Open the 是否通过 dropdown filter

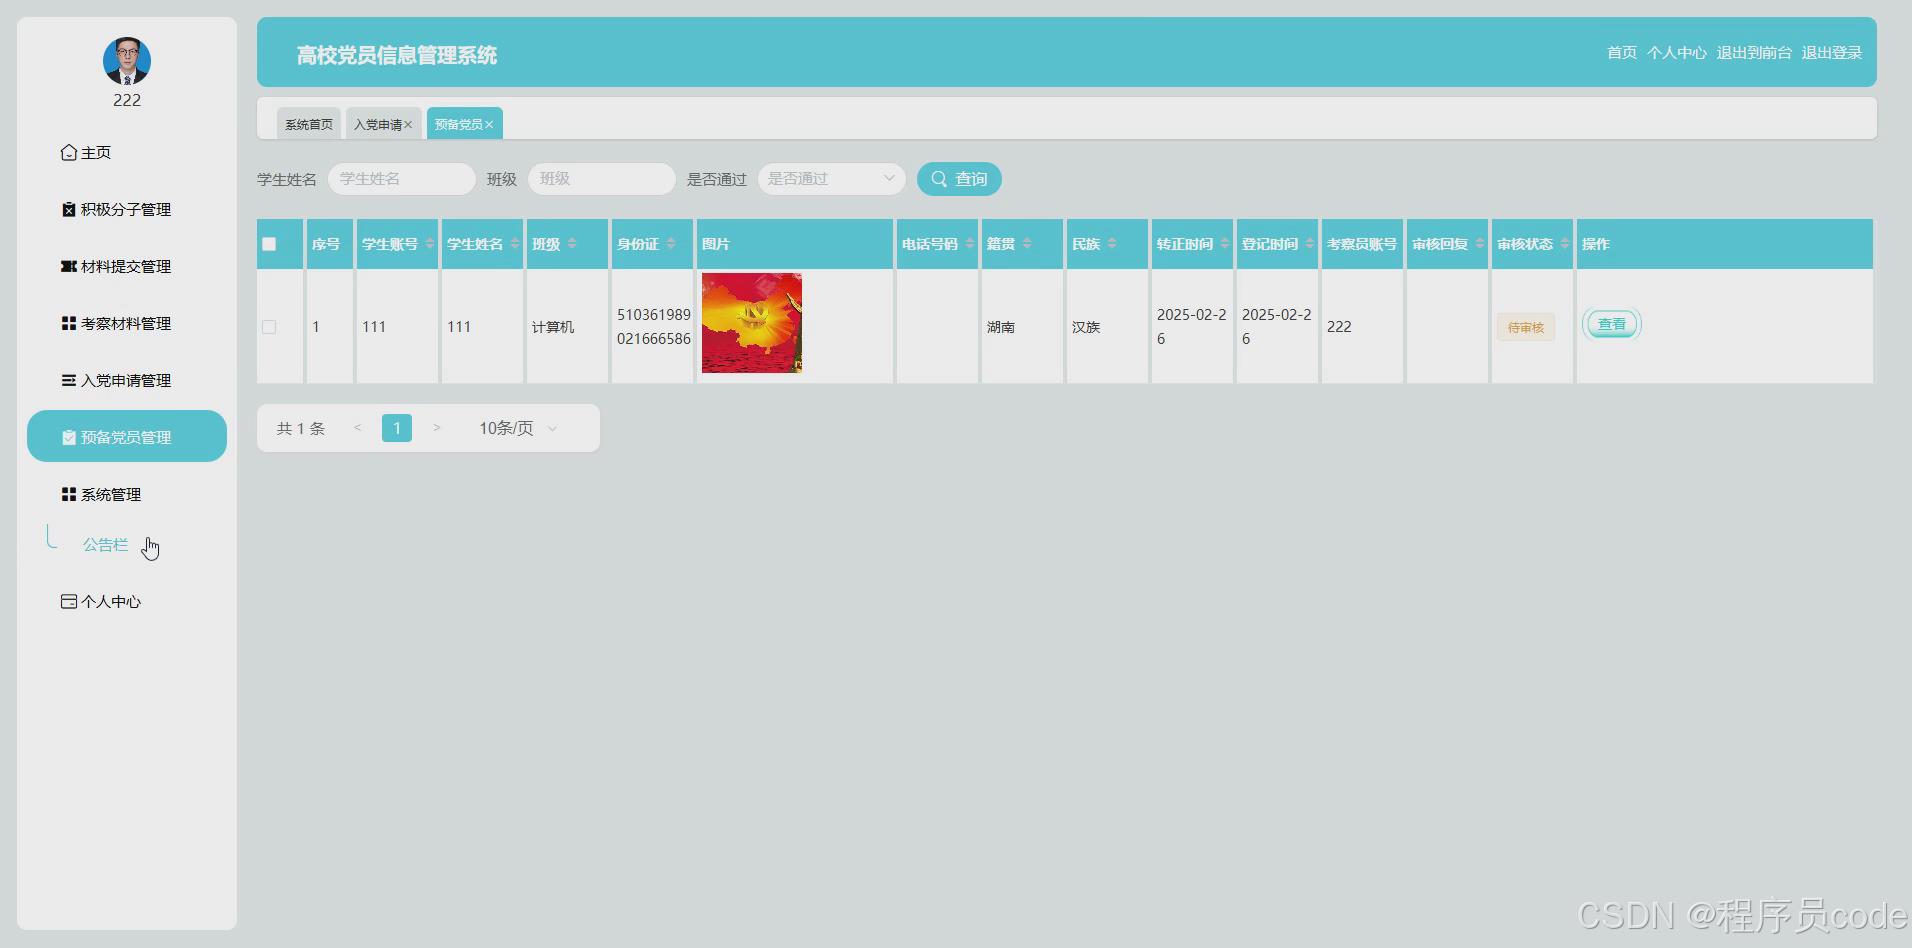coord(832,179)
